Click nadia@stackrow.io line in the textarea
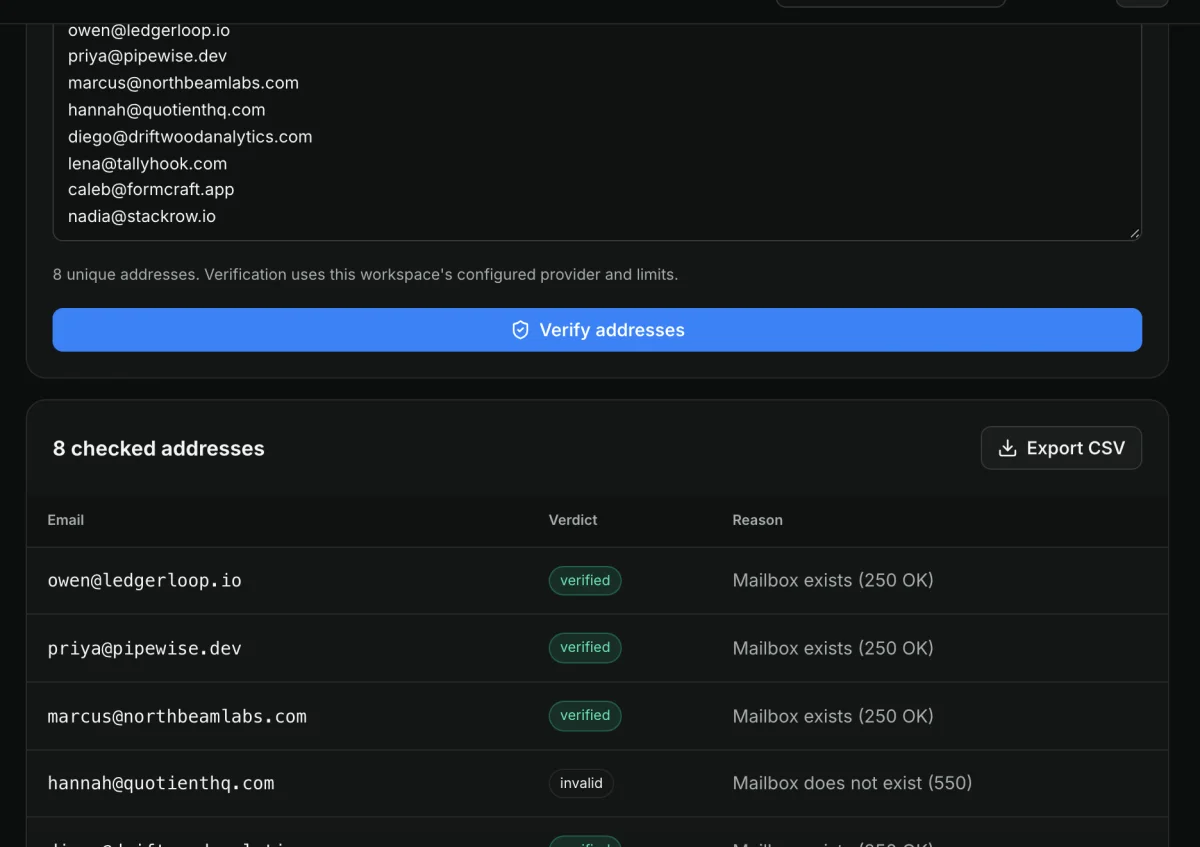This screenshot has height=847, width=1200. coord(142,216)
